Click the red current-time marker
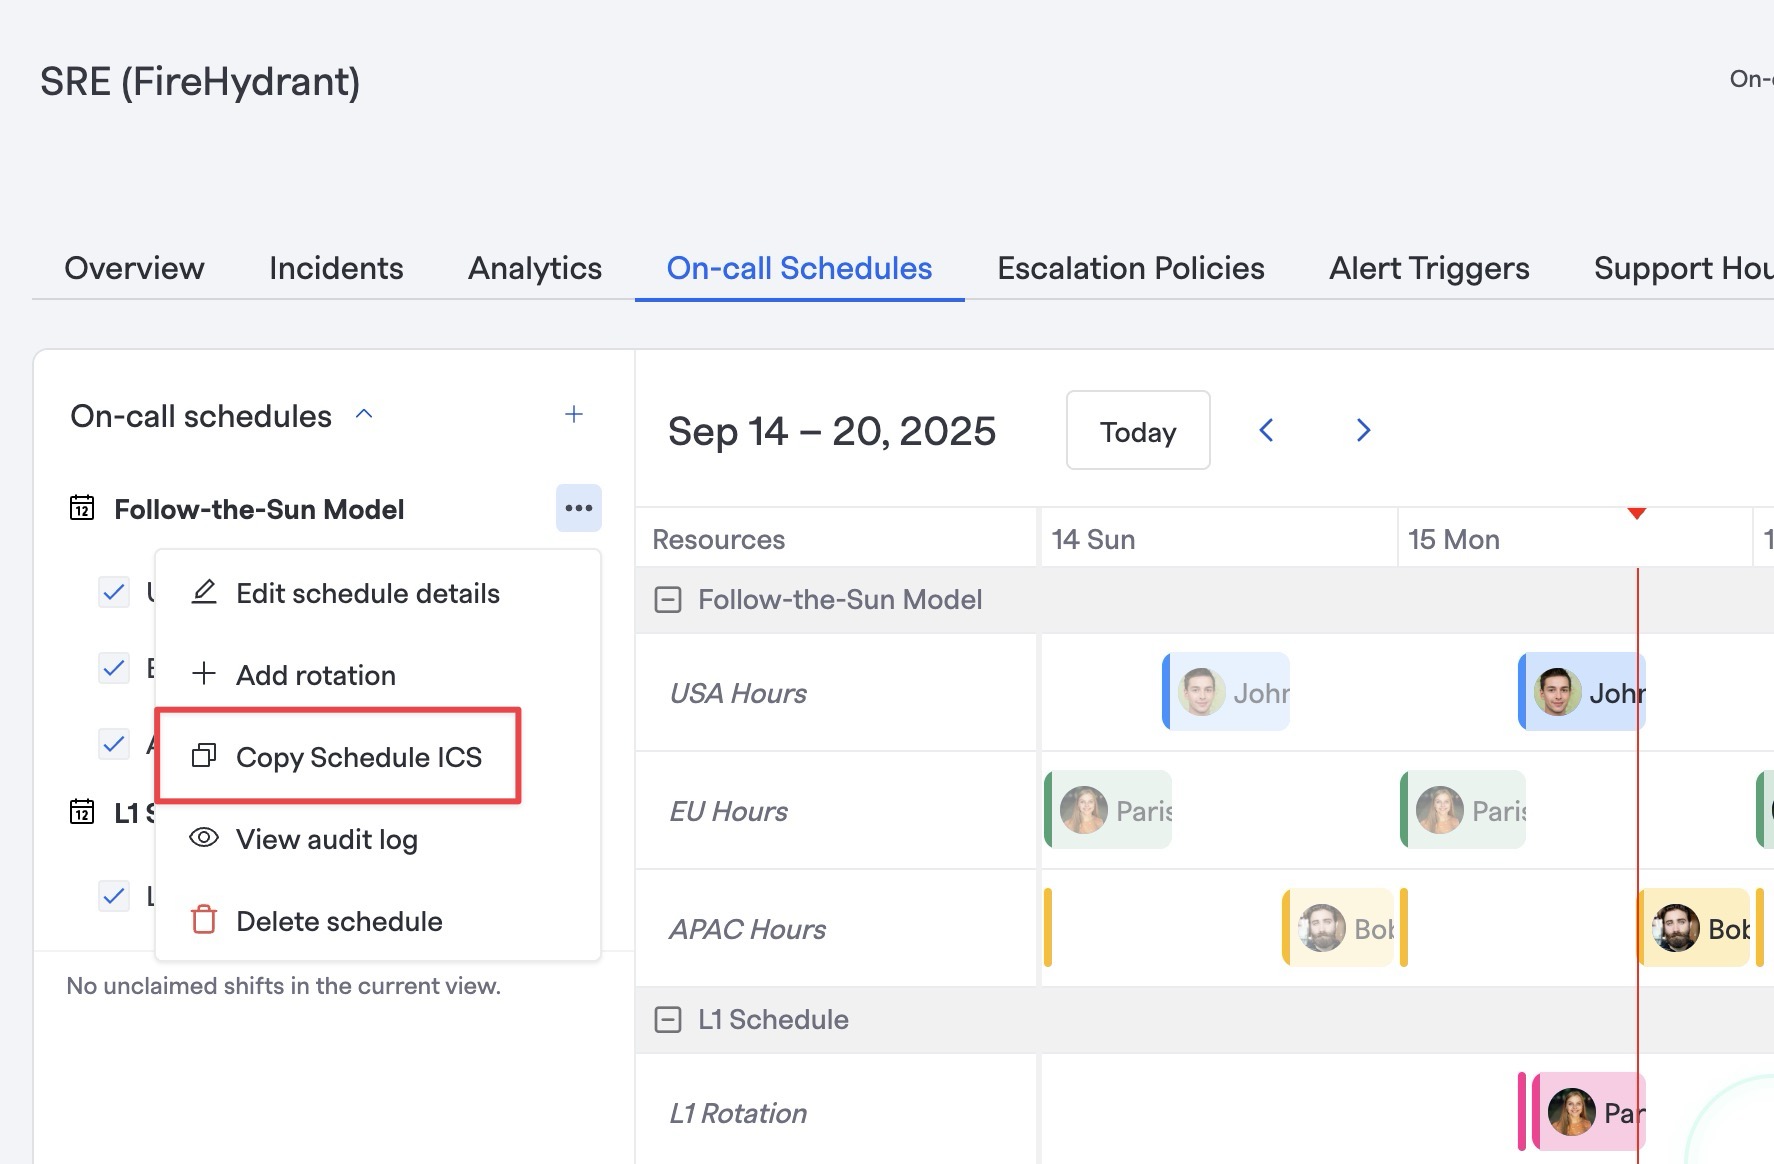This screenshot has width=1774, height=1164. point(1637,513)
